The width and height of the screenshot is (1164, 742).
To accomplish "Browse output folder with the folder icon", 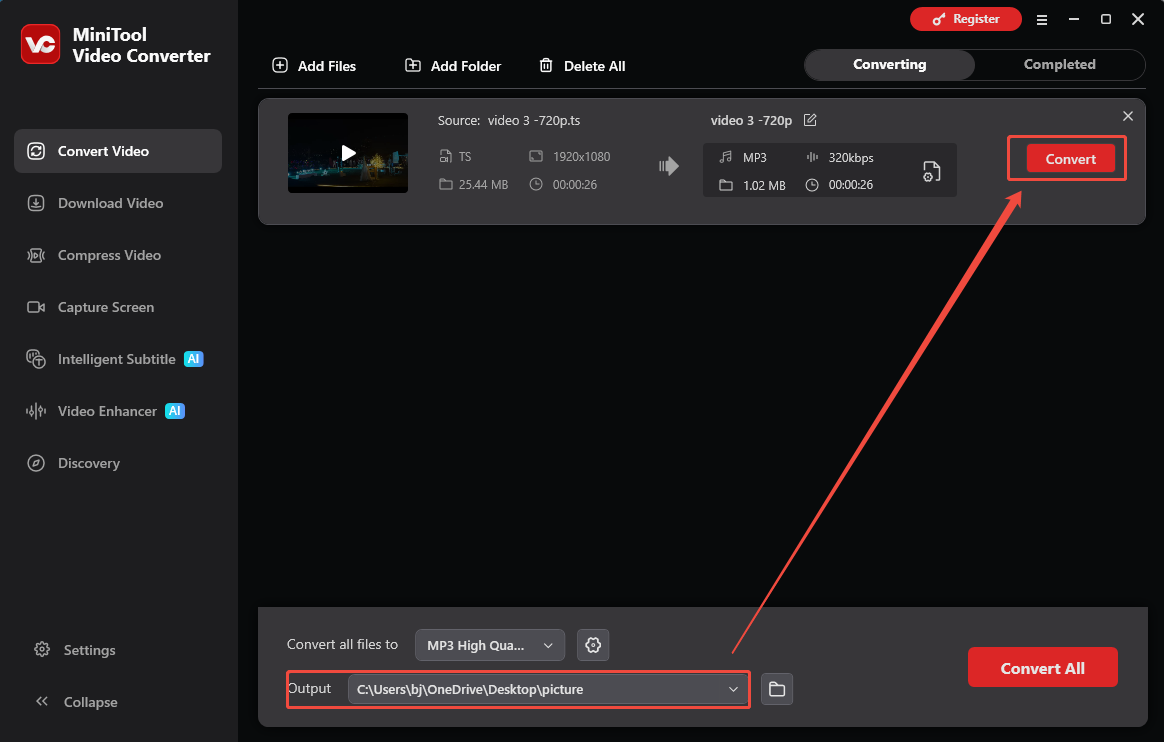I will click(x=777, y=689).
